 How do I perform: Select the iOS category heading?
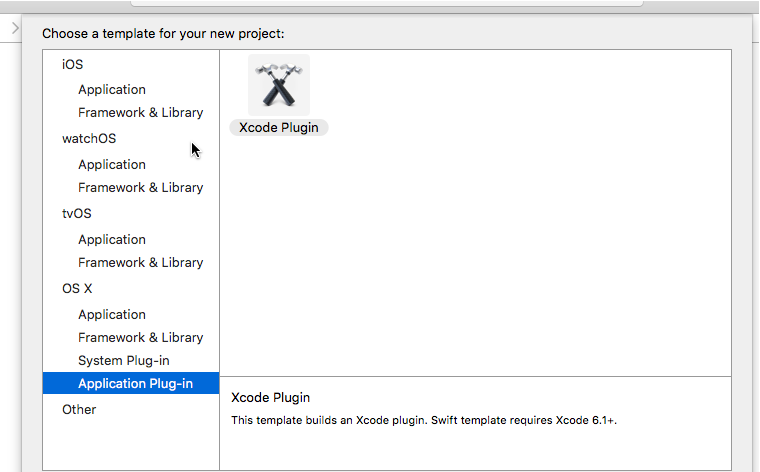click(72, 64)
